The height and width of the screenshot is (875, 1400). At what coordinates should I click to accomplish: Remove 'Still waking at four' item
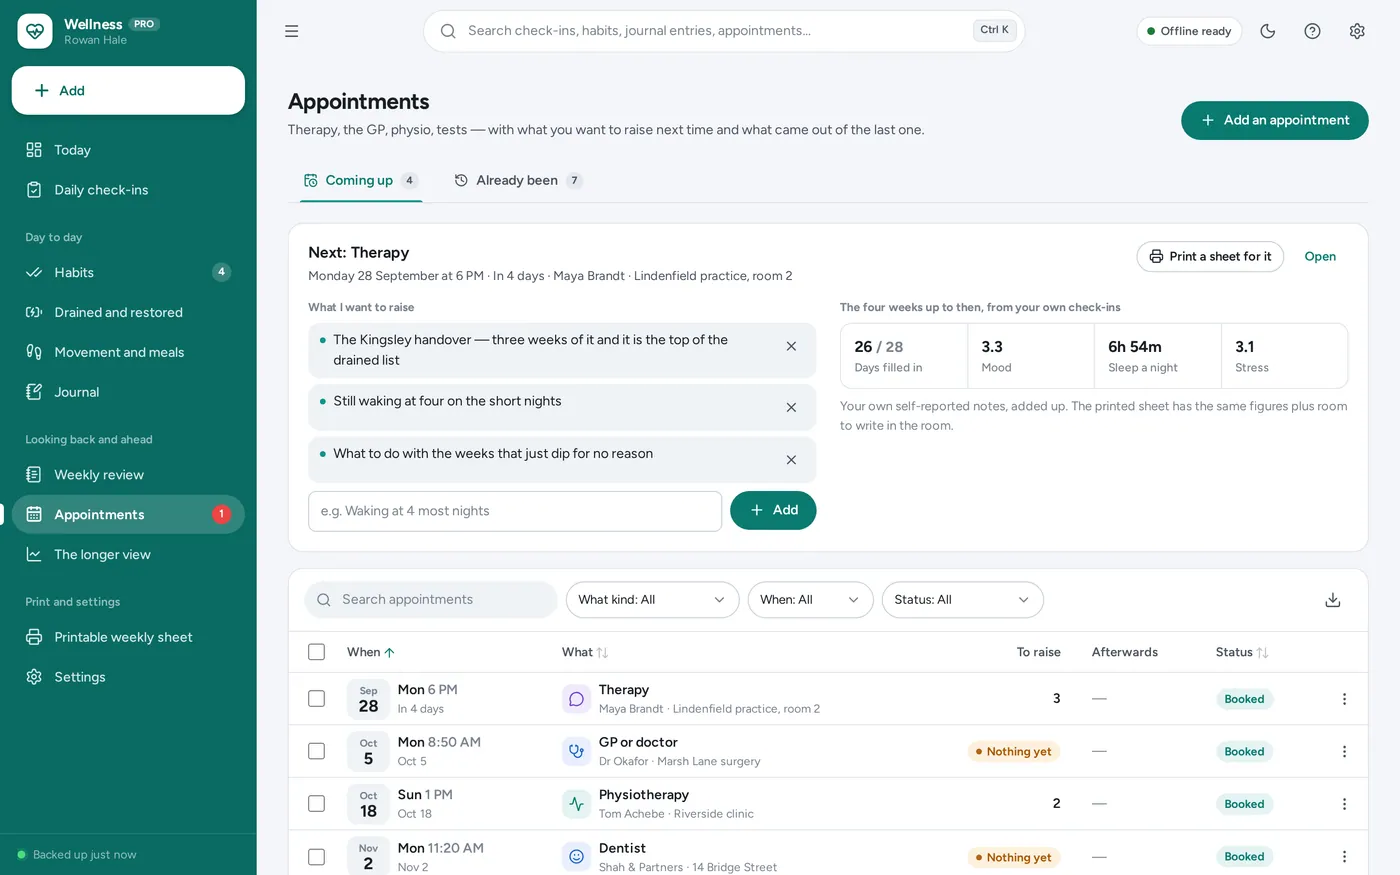pos(791,407)
